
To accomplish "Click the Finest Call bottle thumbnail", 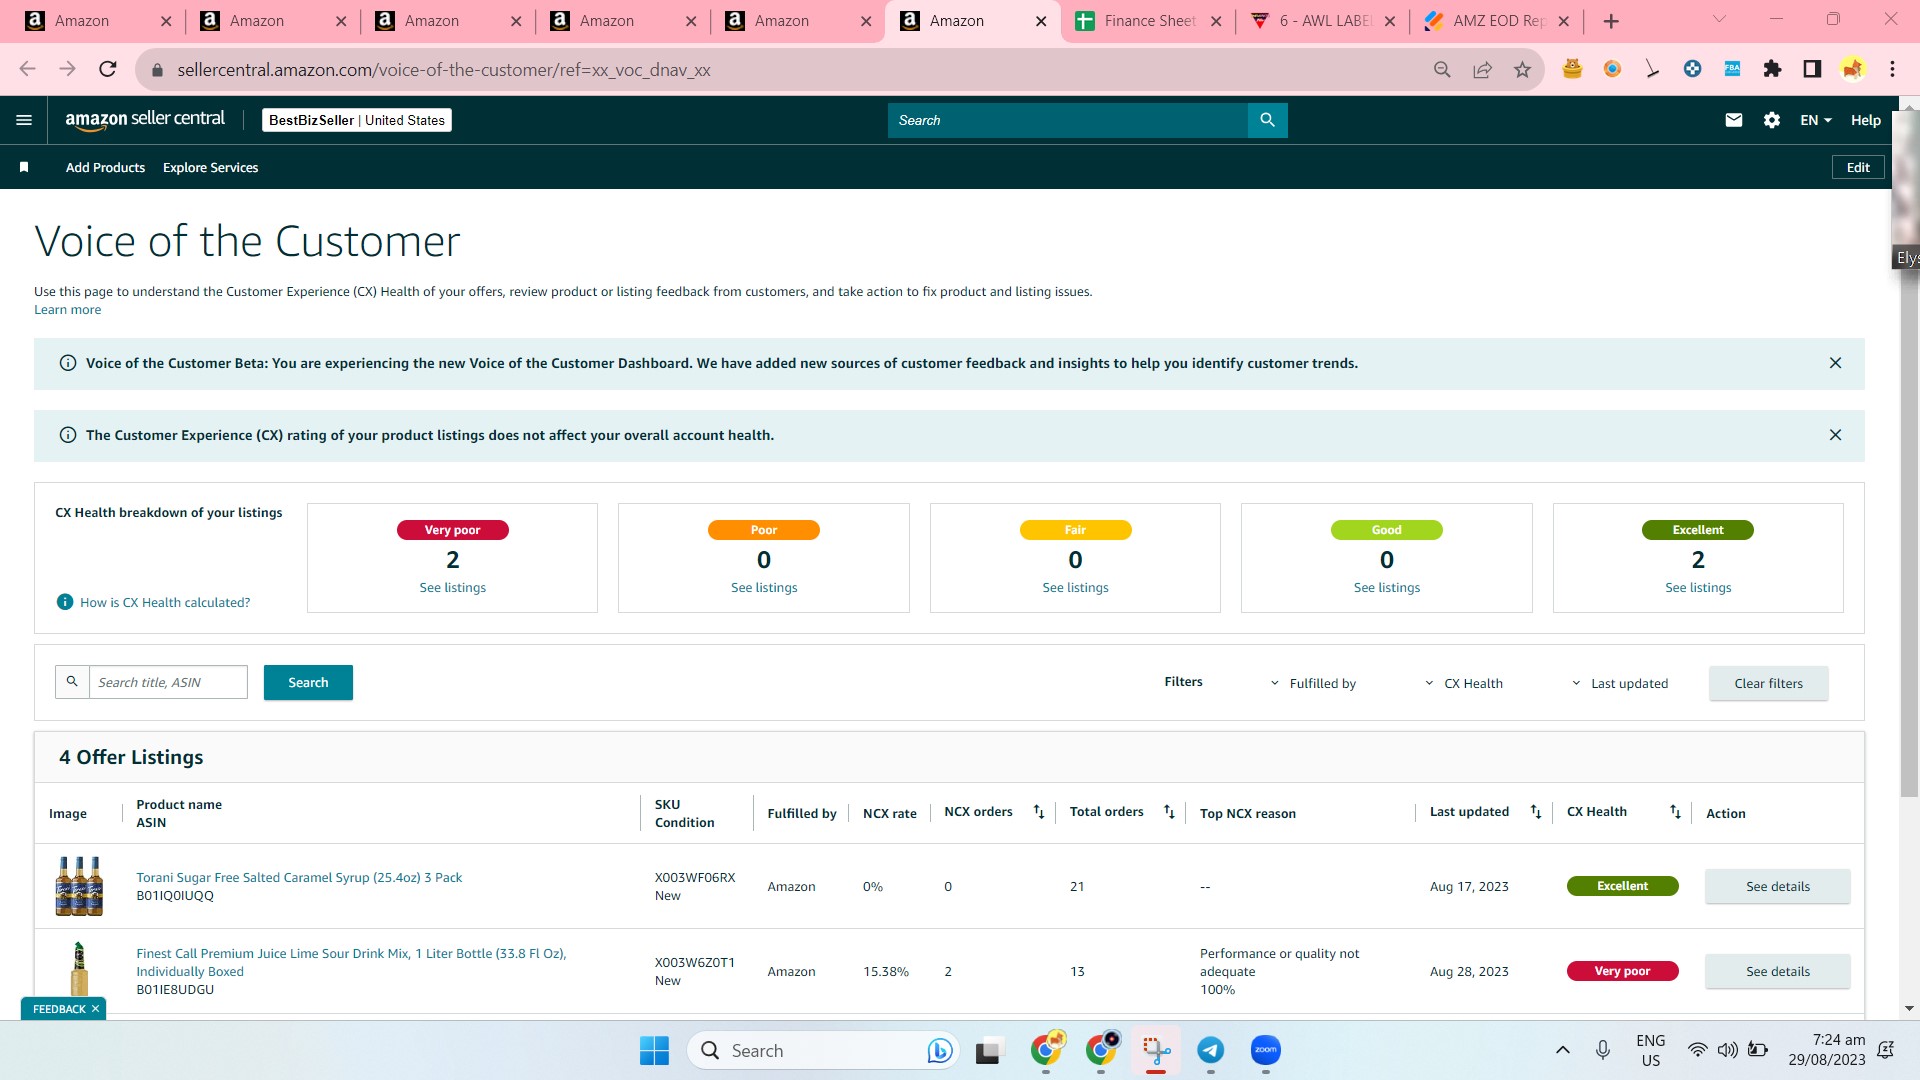I will (x=79, y=970).
